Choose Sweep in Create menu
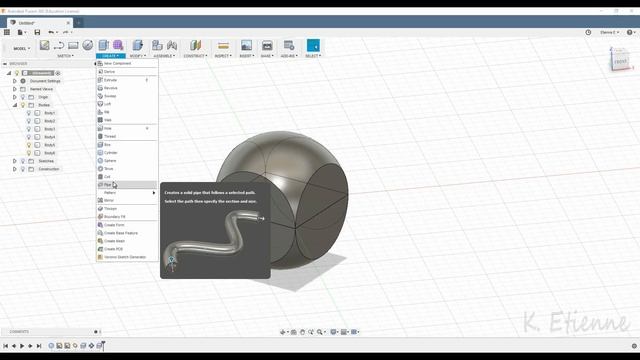Image resolution: width=640 pixels, height=360 pixels. [127, 96]
